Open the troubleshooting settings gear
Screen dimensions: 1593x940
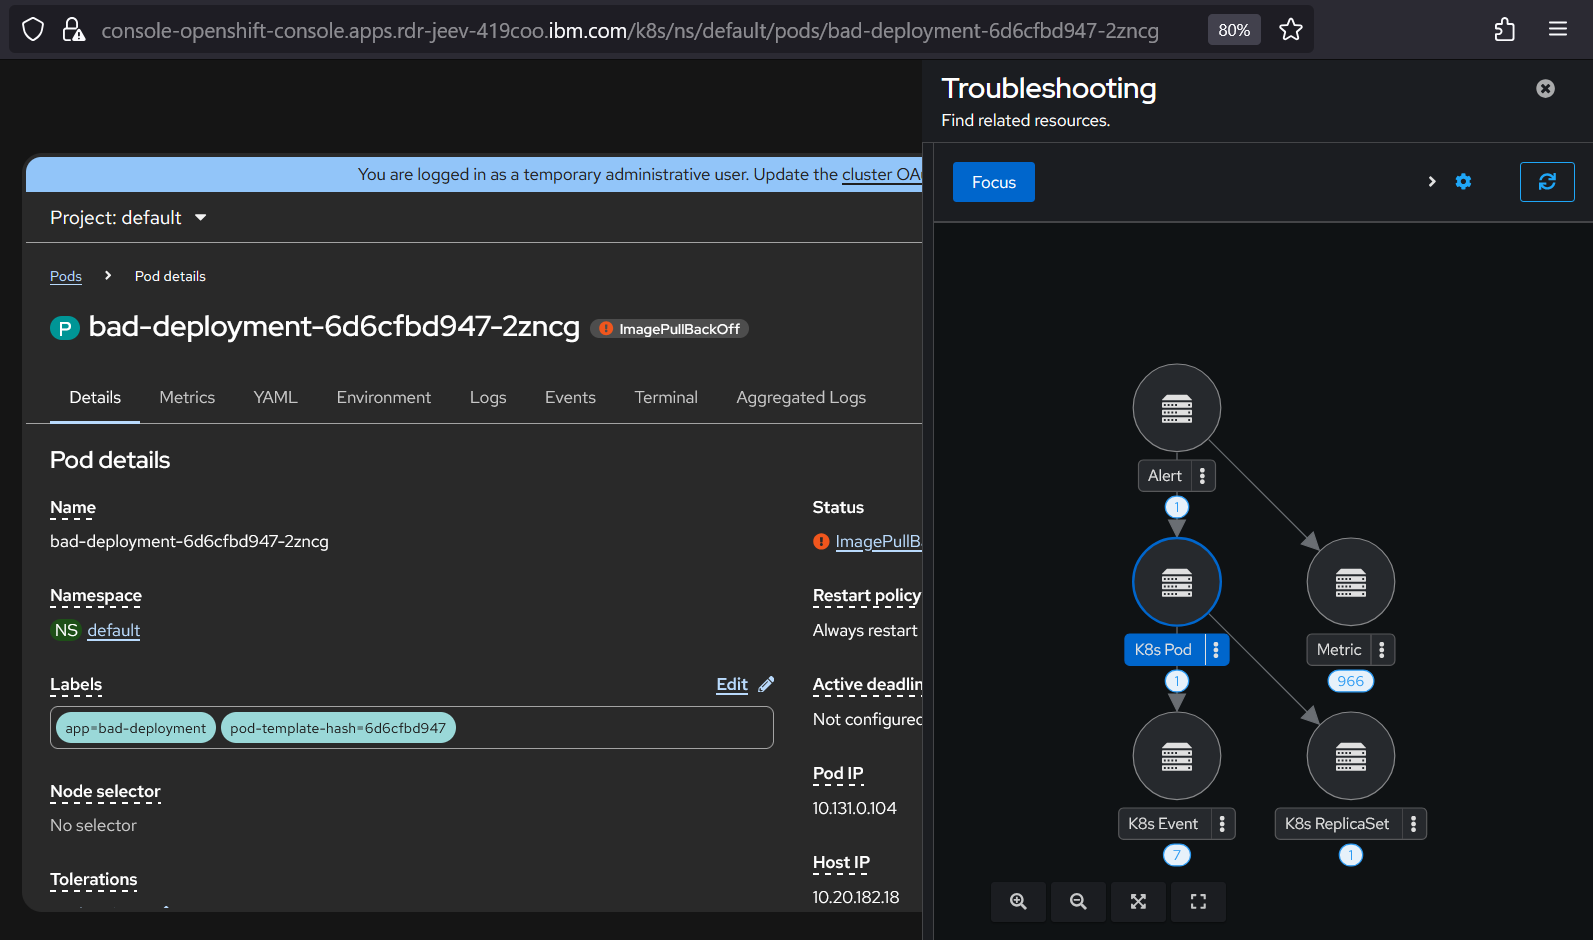[x=1463, y=181]
